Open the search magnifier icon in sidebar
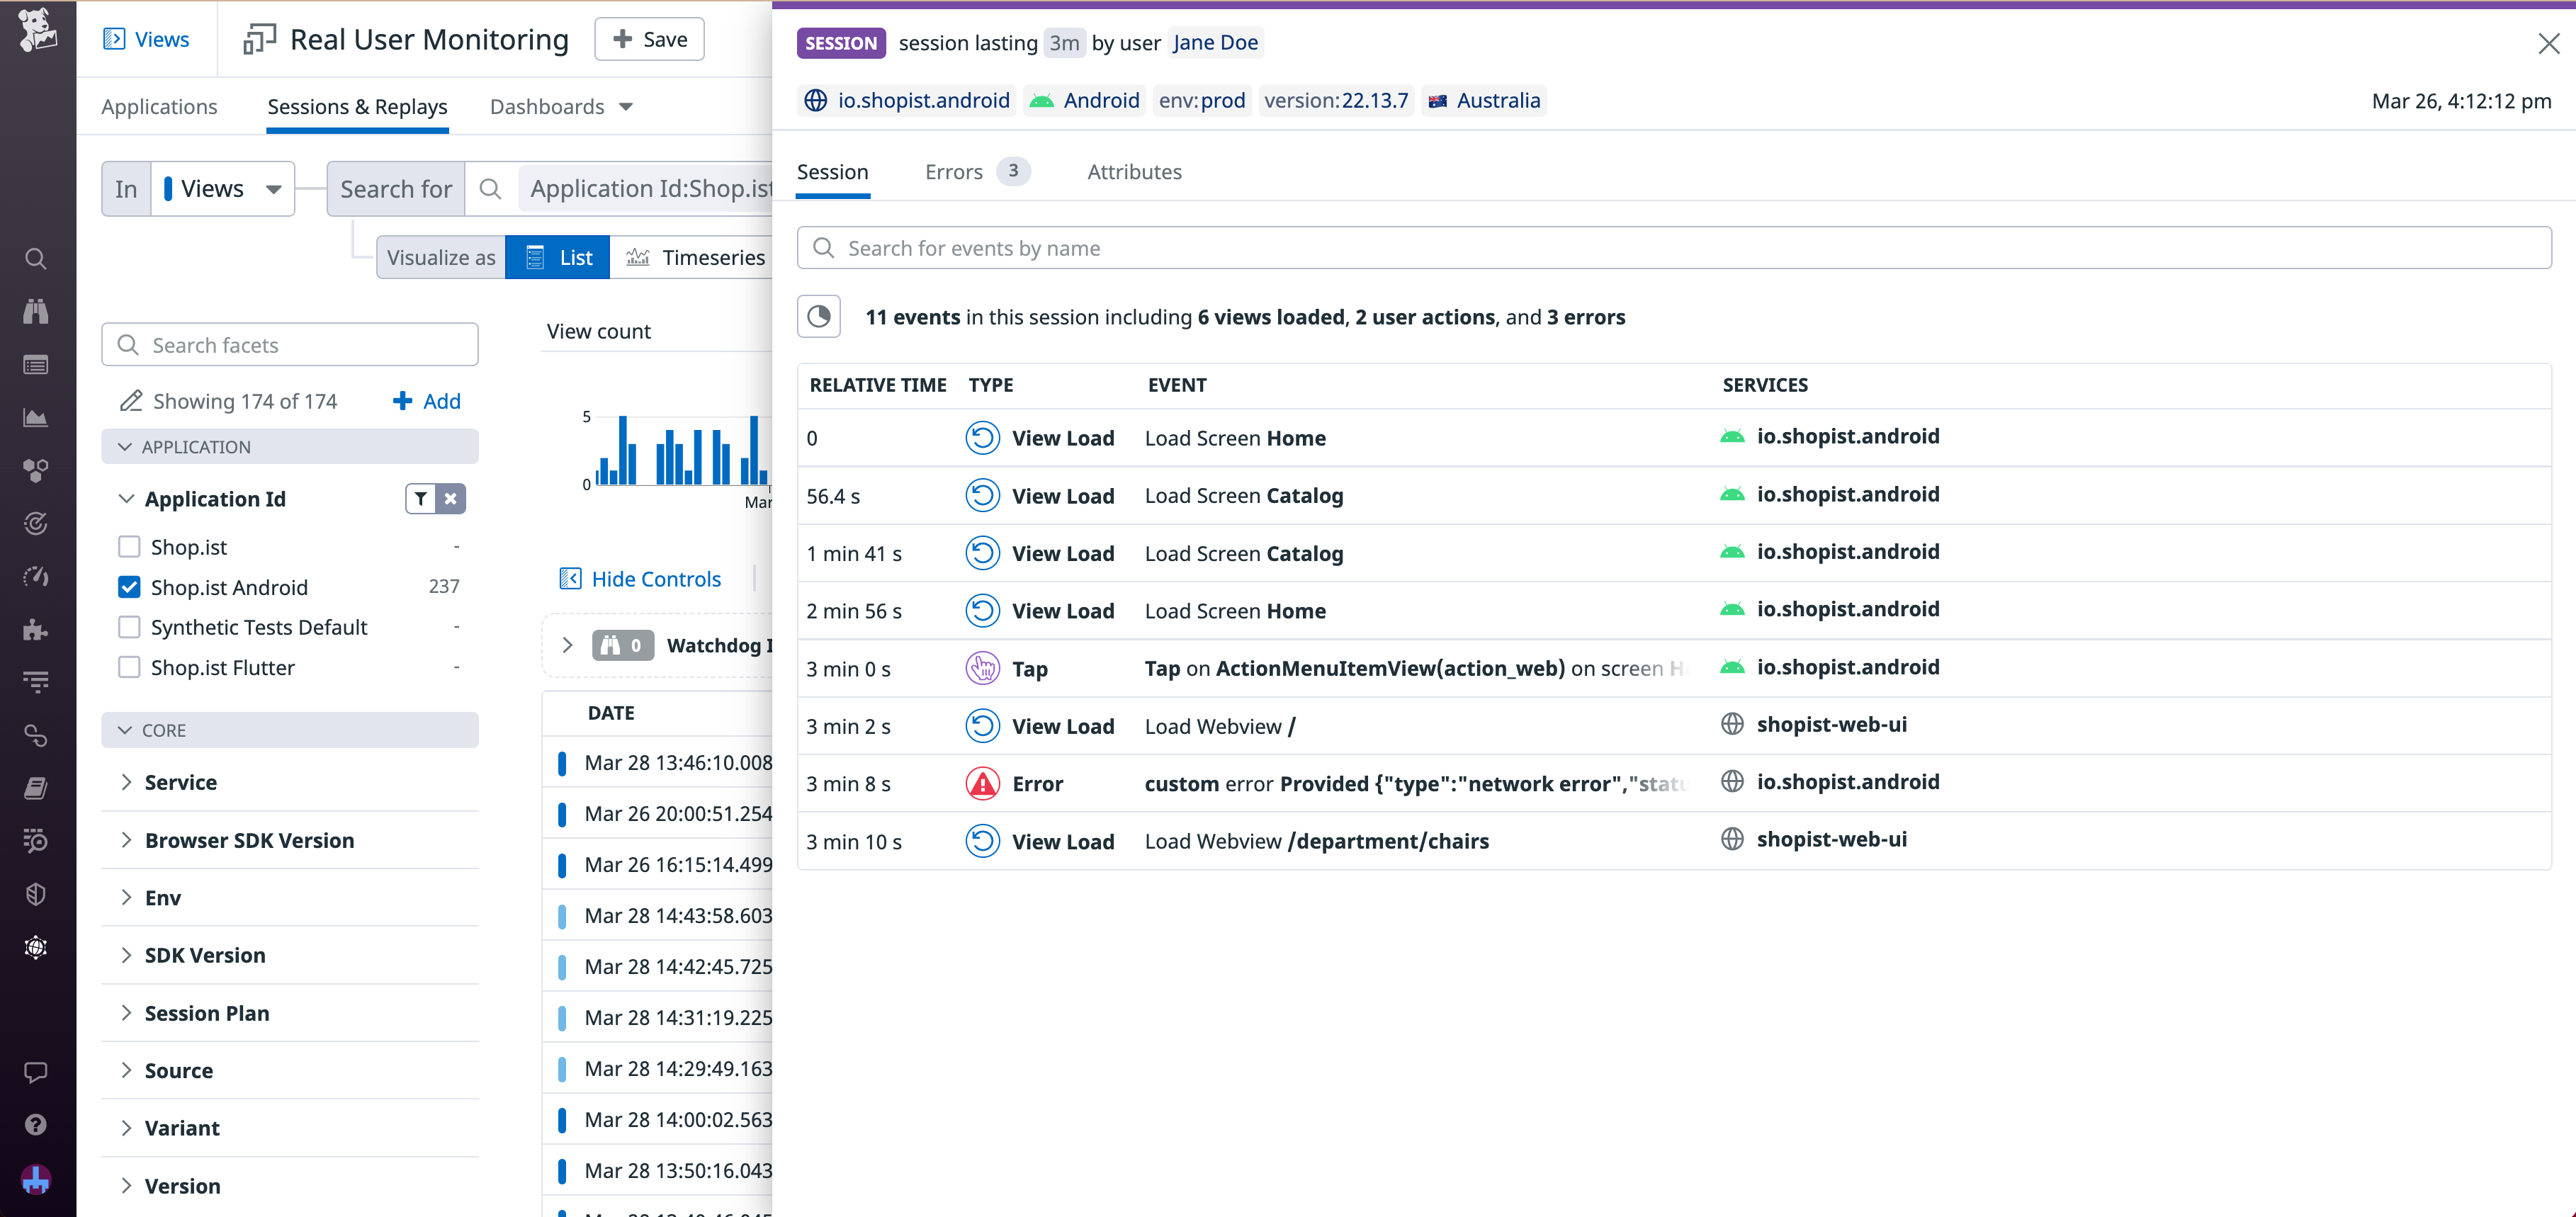The image size is (2576, 1217). point(35,258)
